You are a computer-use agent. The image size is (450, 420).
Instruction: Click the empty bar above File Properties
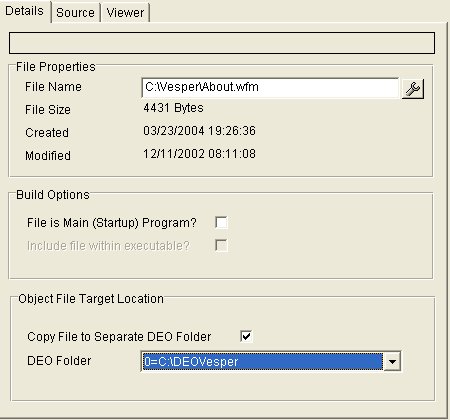(x=222, y=43)
